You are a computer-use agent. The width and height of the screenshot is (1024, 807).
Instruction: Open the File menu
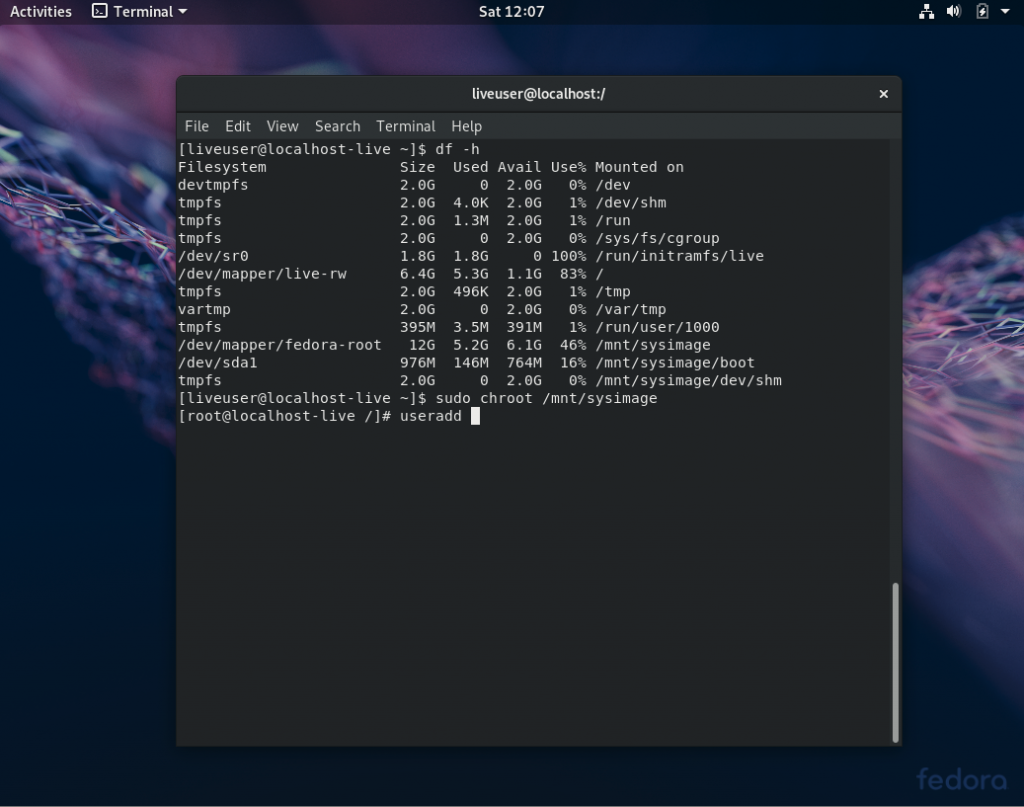click(x=196, y=126)
